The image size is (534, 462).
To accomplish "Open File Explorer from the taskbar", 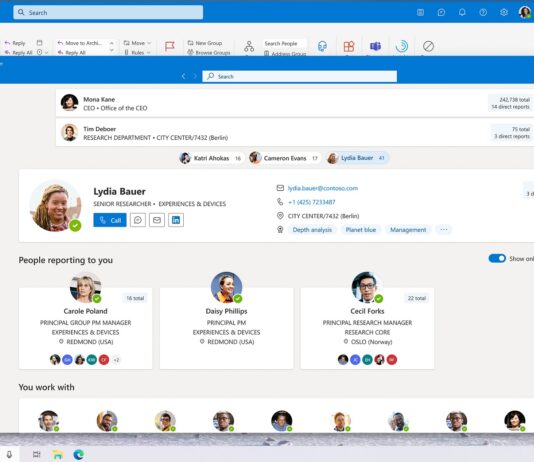I will (x=58, y=454).
